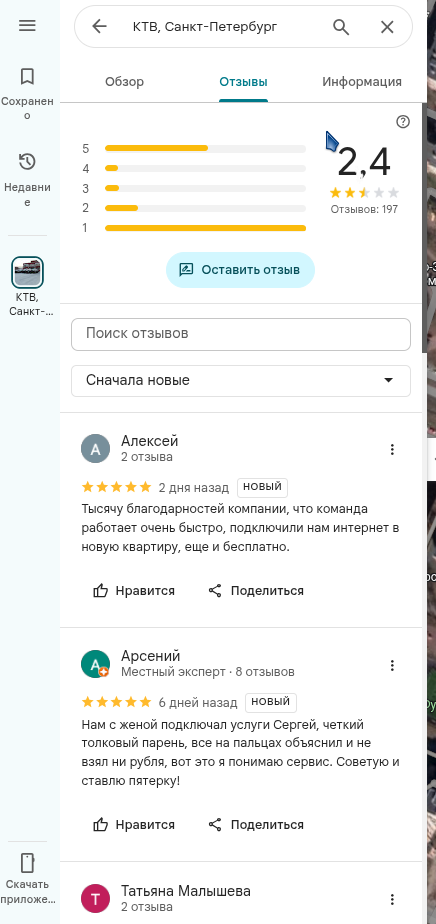Click the НОВЫЙ badge on Арсений's review

point(271,702)
